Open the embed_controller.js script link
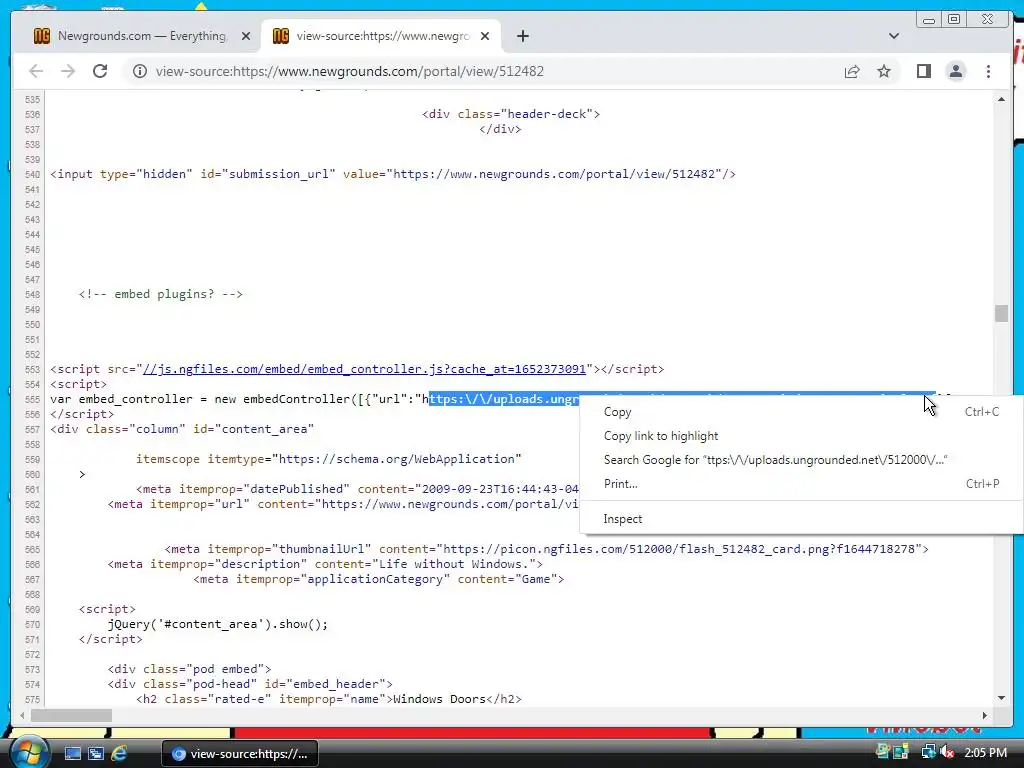The image size is (1024, 768). pos(364,369)
